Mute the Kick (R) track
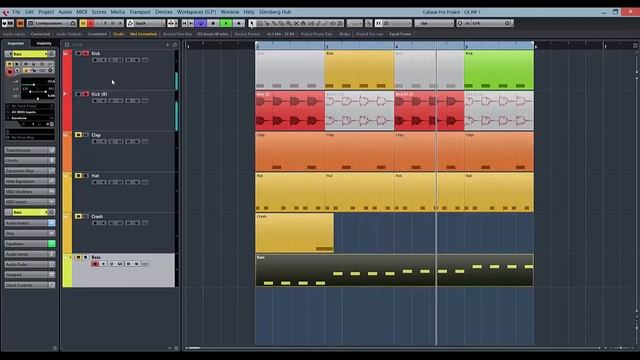This screenshot has width=640, height=360. 78,94
